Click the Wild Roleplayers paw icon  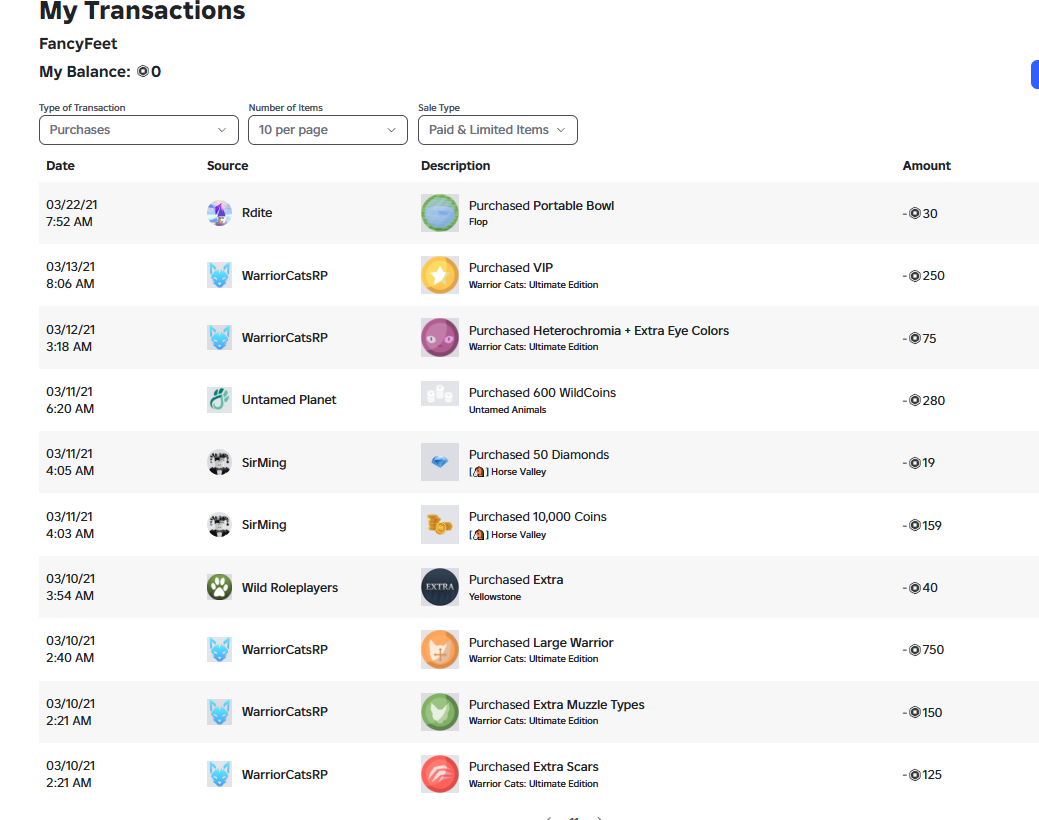[219, 587]
